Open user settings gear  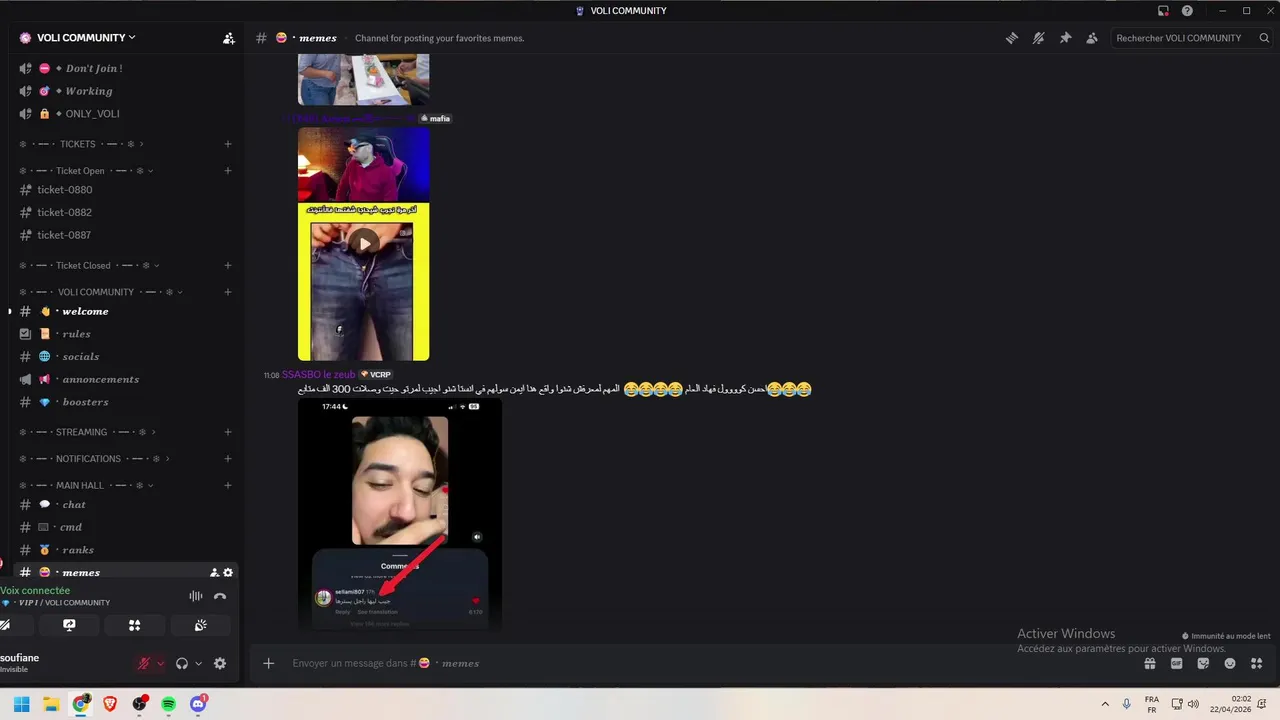pyautogui.click(x=220, y=663)
